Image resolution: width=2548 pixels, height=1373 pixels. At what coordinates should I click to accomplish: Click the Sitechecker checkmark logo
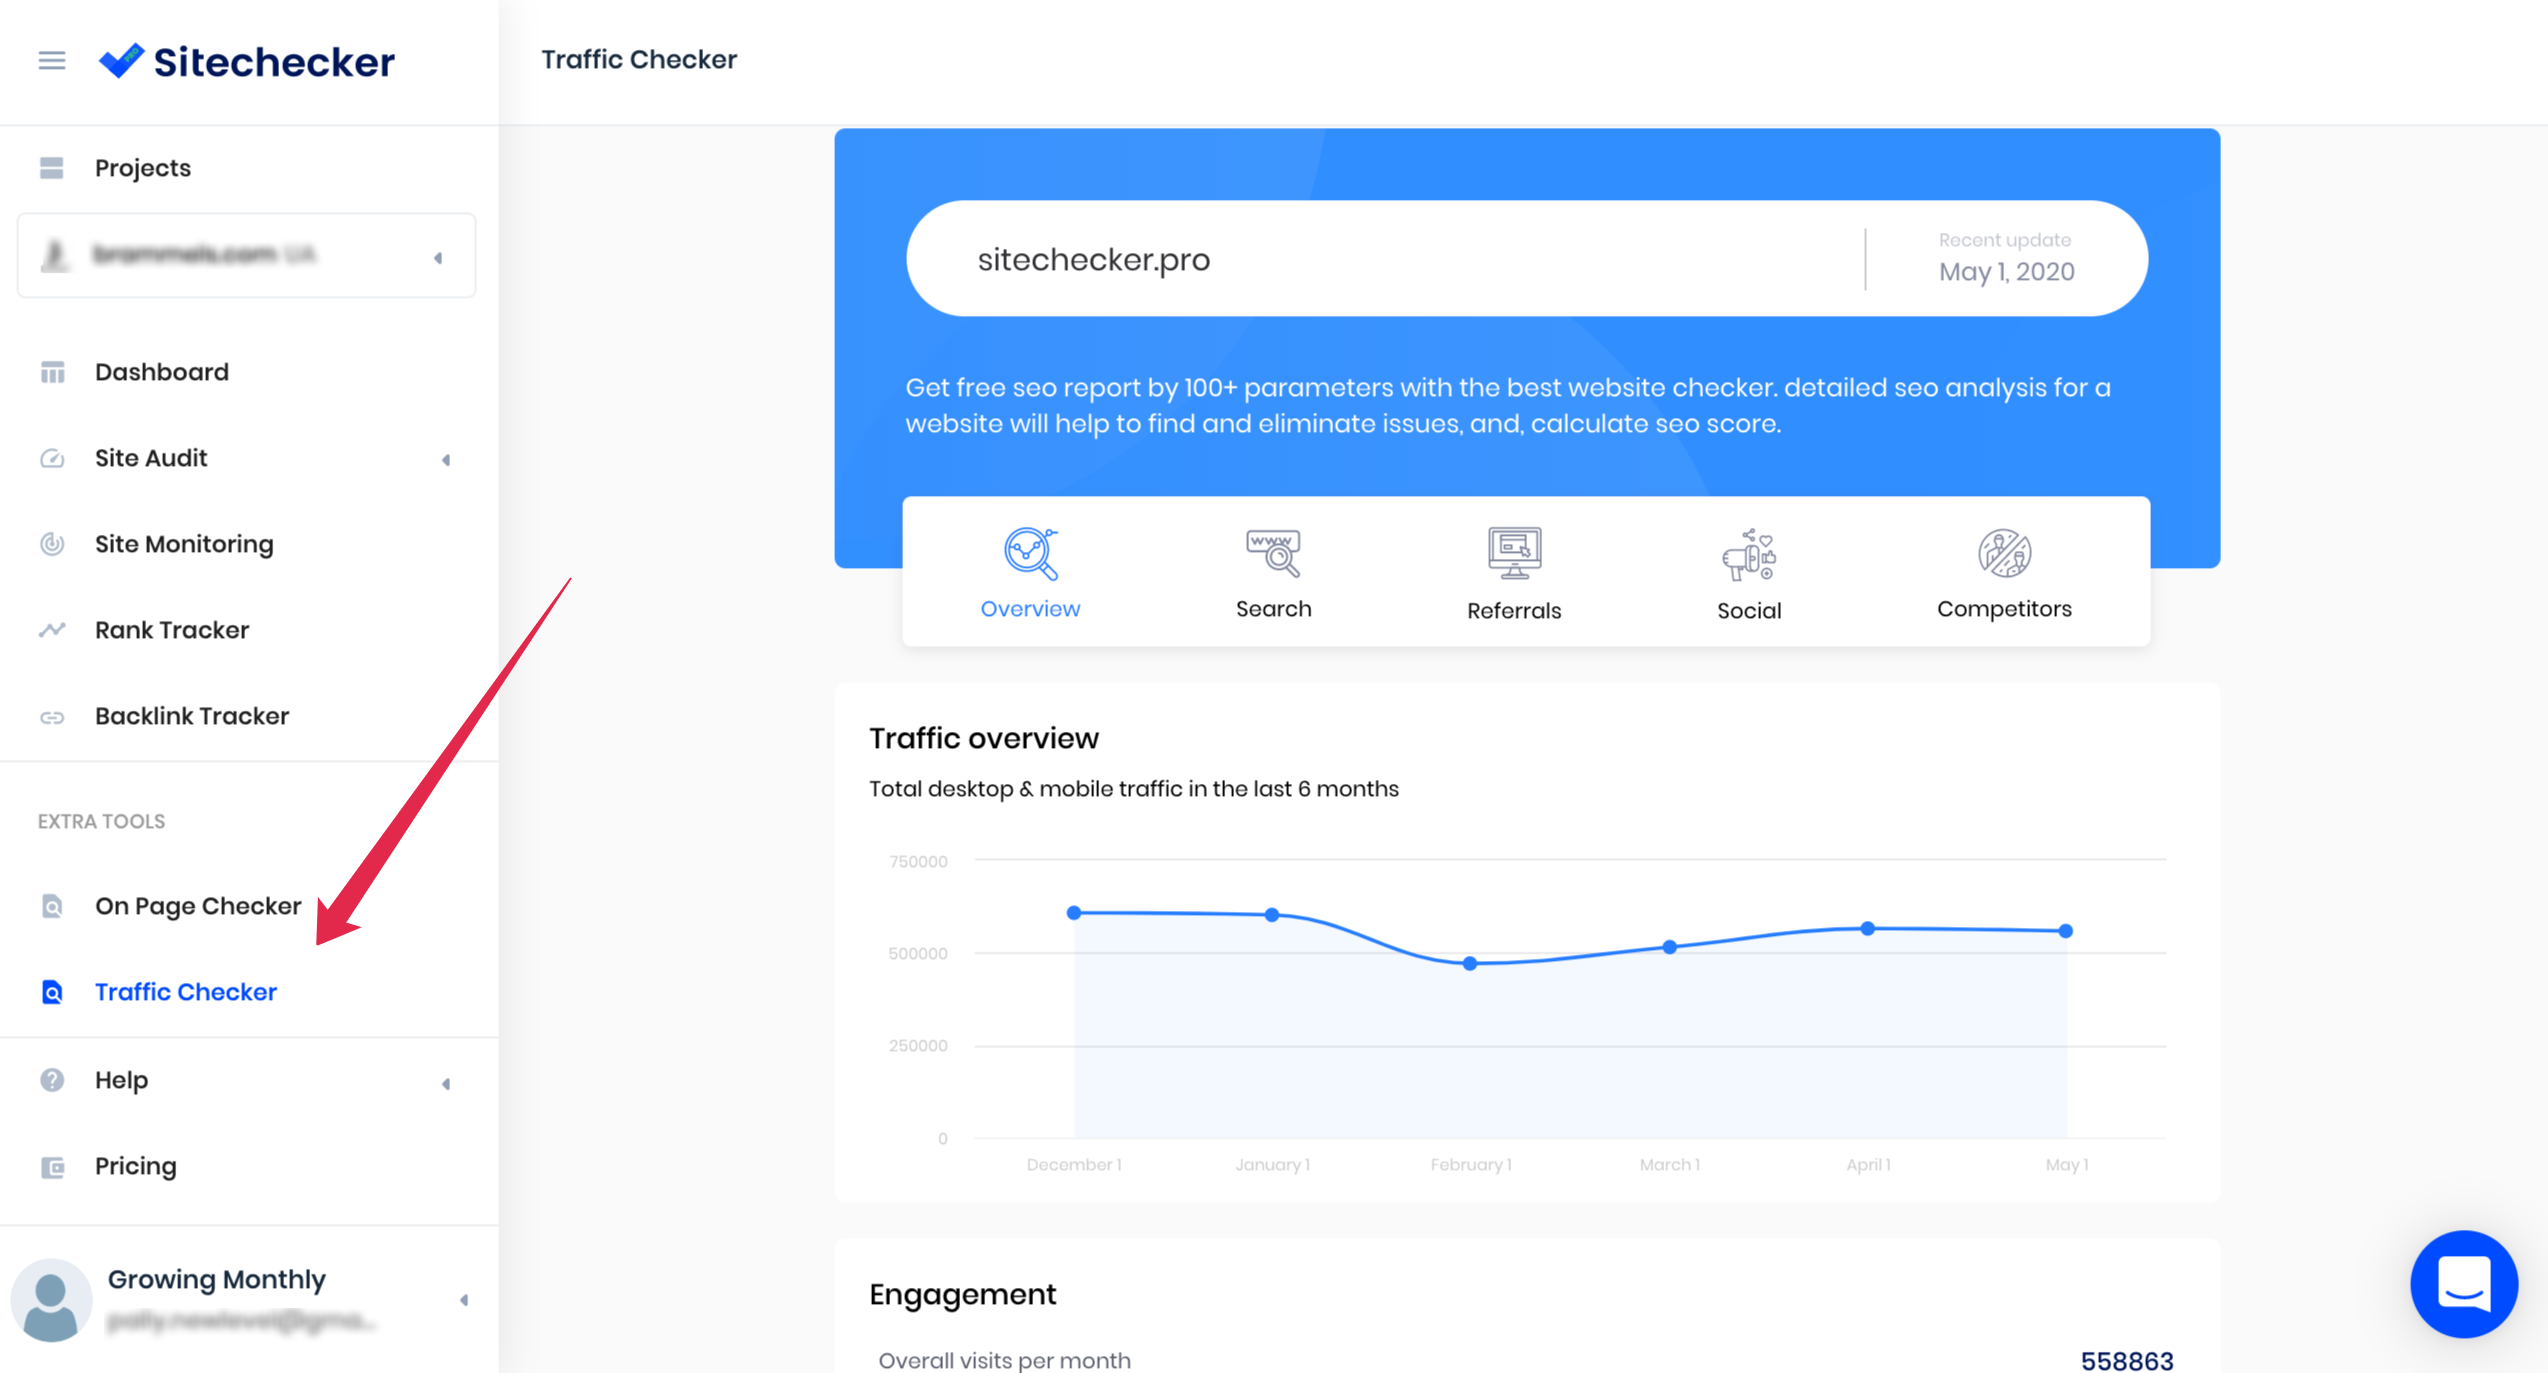click(122, 61)
